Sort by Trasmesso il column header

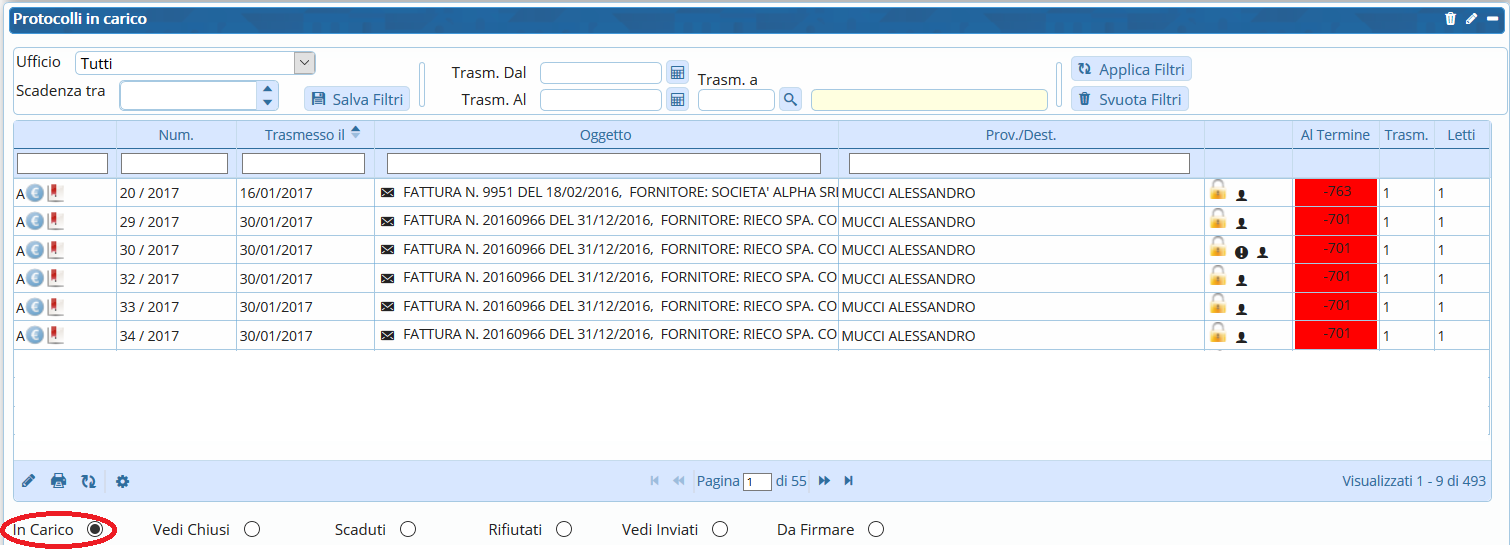pyautogui.click(x=305, y=135)
